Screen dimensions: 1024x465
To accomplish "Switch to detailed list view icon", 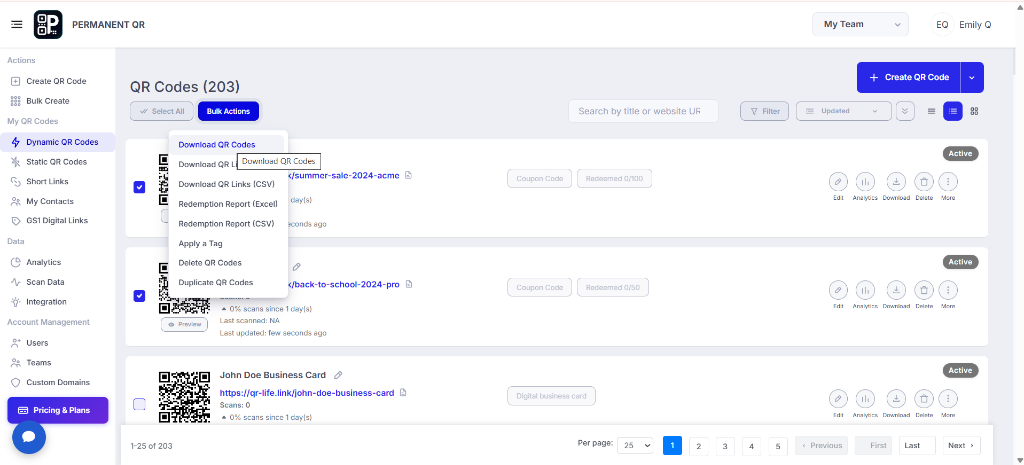I will click(953, 111).
